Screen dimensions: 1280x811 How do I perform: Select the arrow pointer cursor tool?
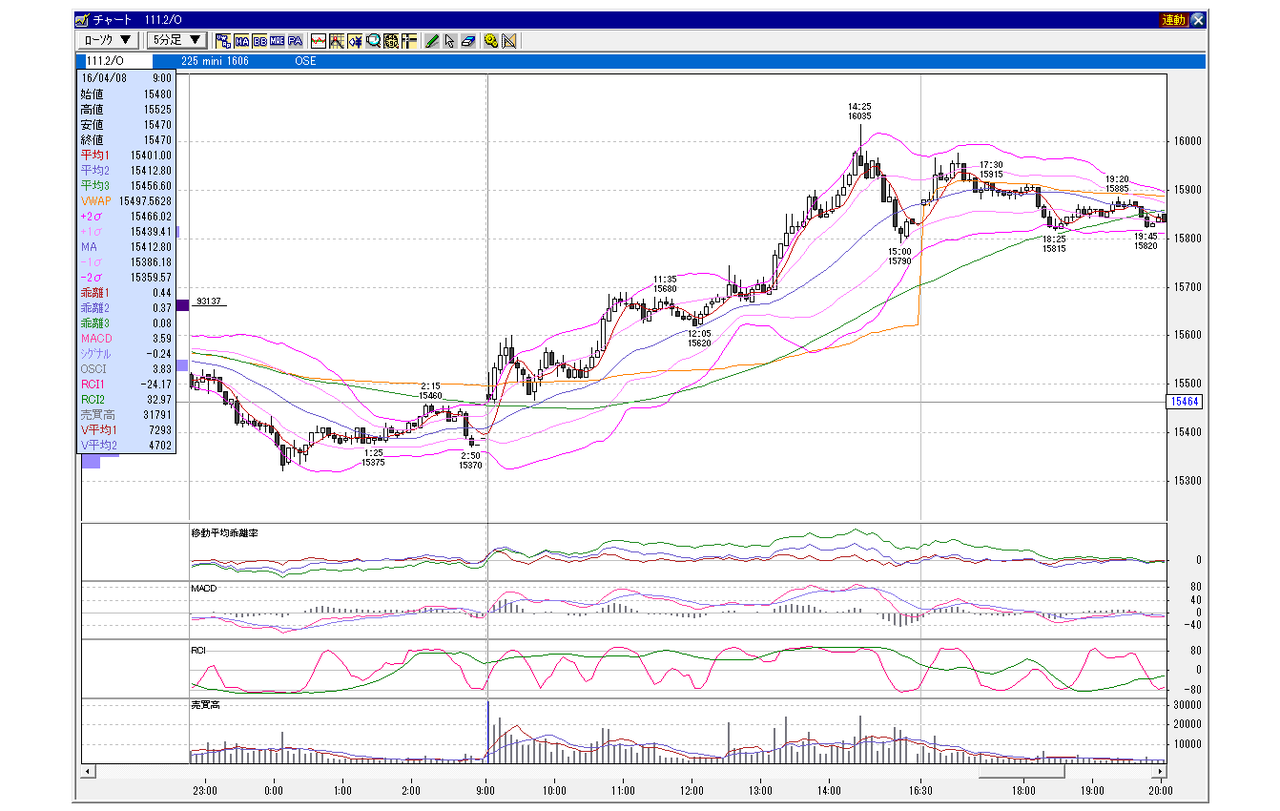[449, 41]
